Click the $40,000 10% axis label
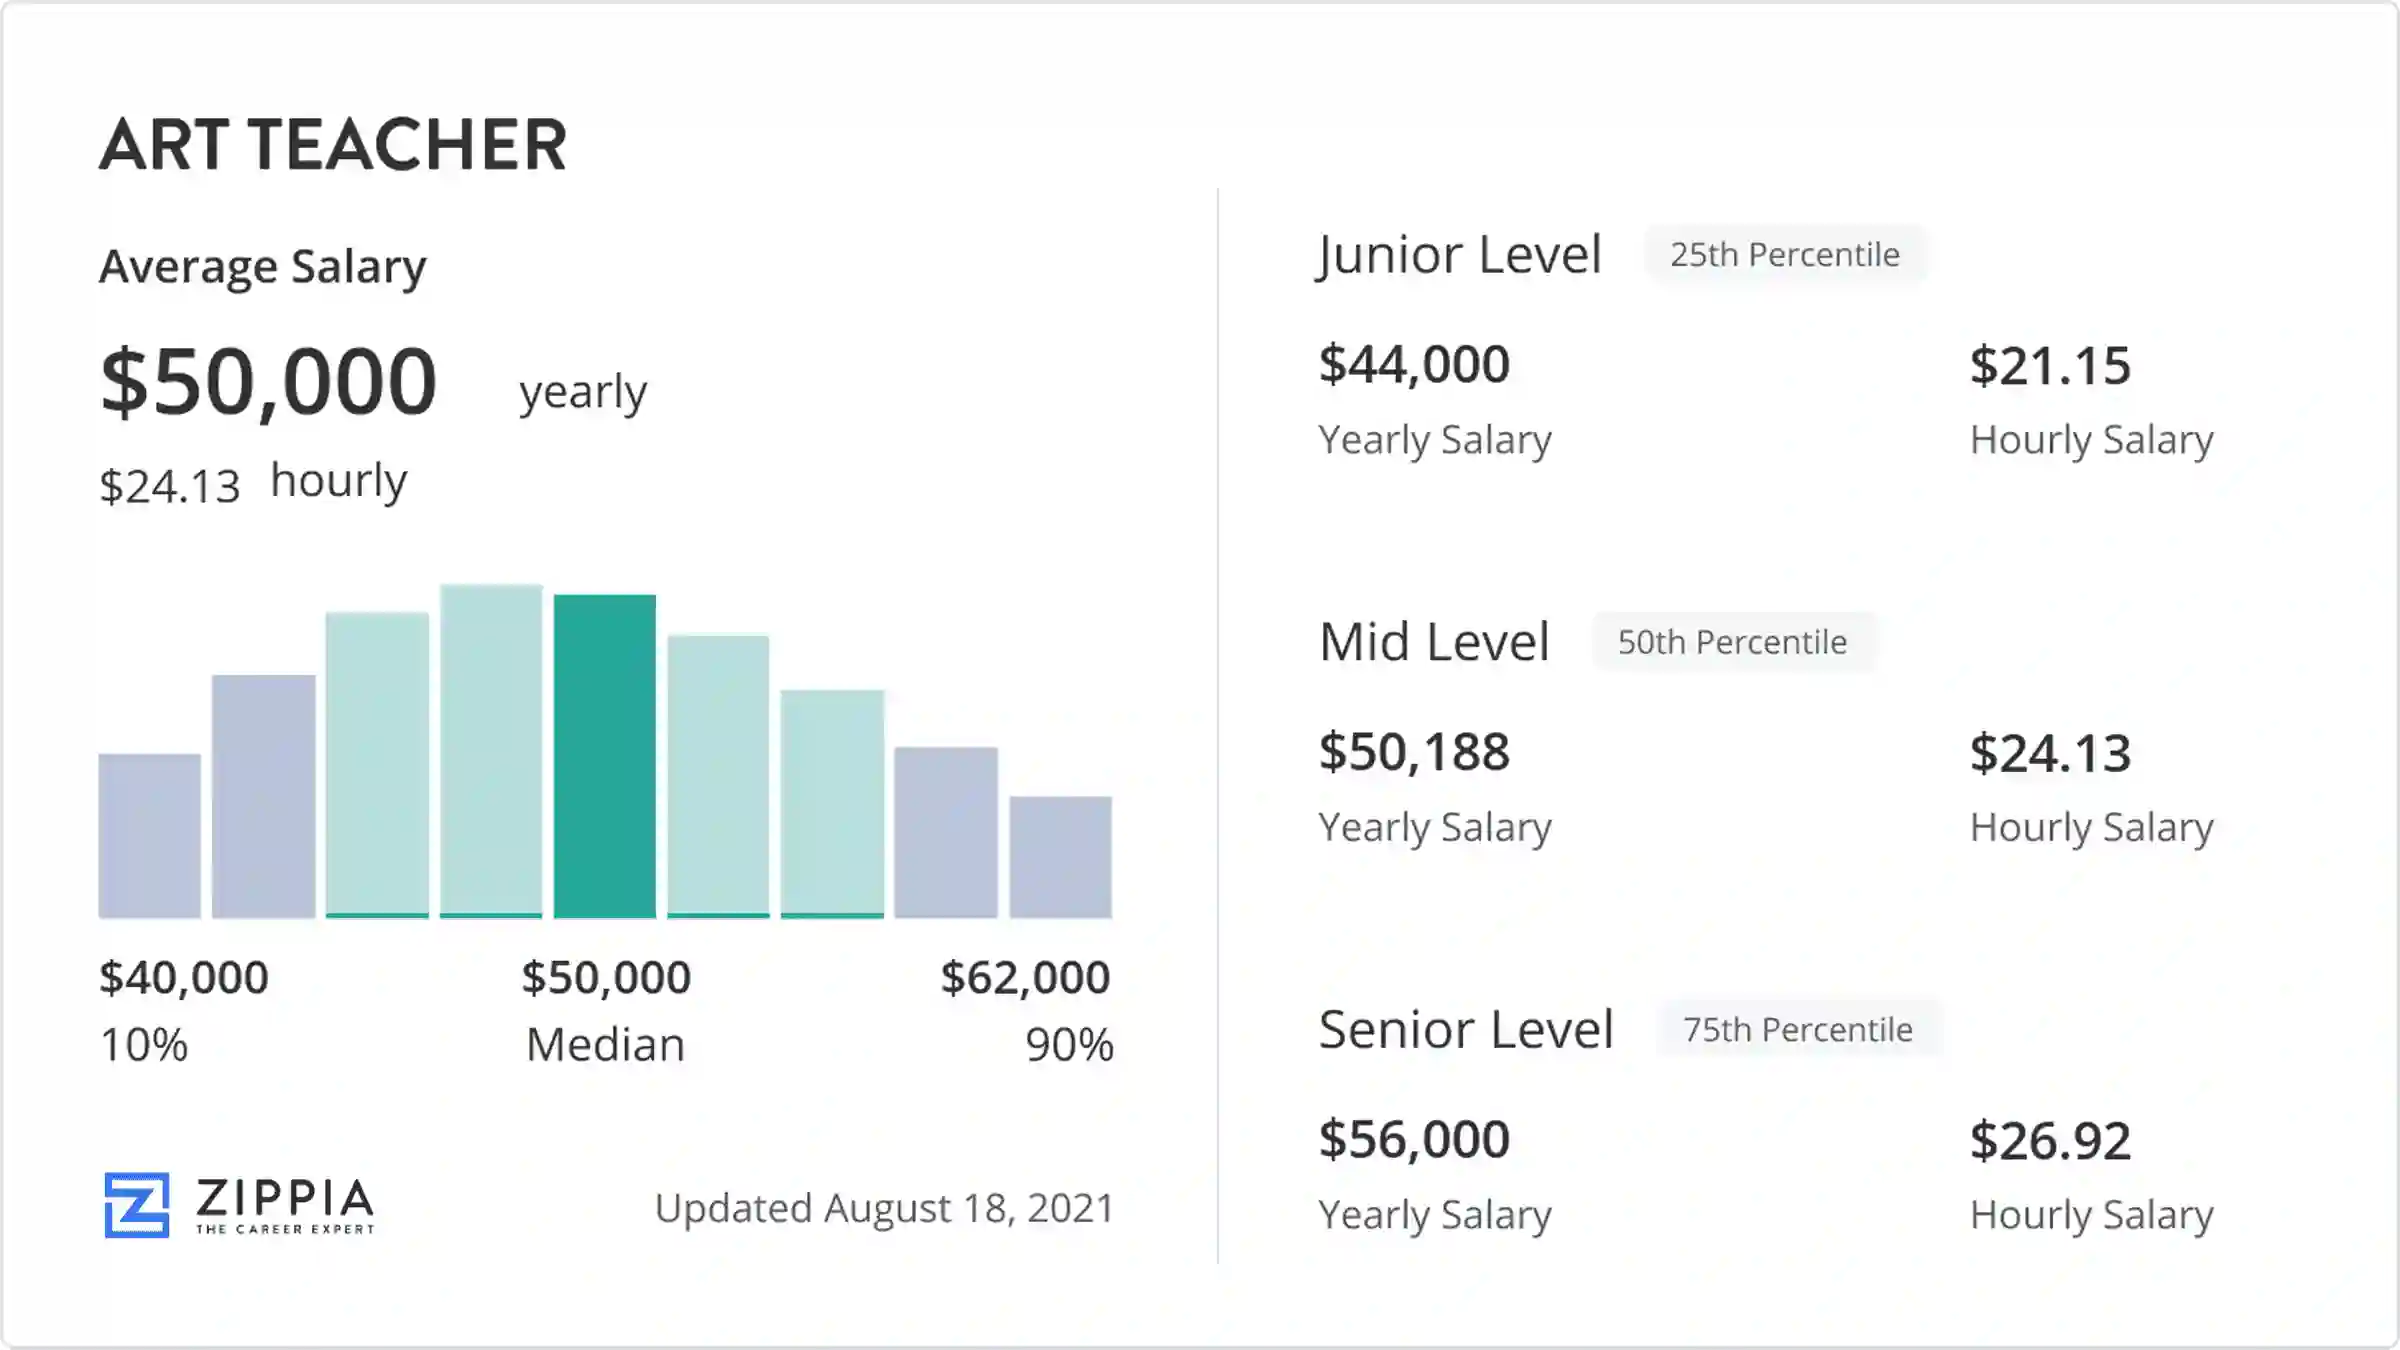The image size is (2400, 1350). [184, 978]
